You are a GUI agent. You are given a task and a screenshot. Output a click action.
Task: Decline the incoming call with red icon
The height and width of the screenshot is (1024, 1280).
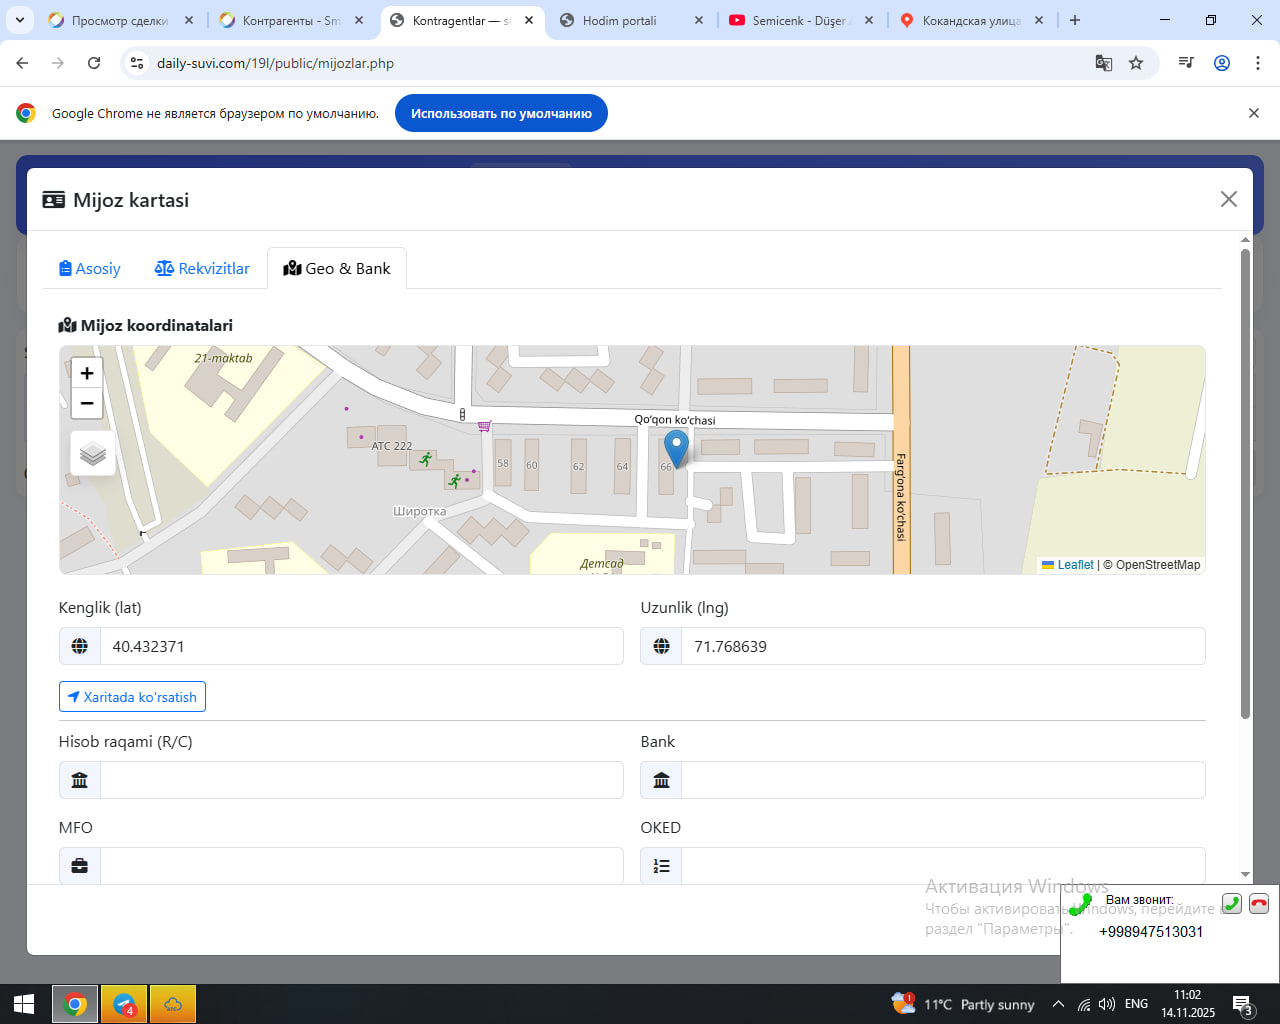click(x=1259, y=903)
